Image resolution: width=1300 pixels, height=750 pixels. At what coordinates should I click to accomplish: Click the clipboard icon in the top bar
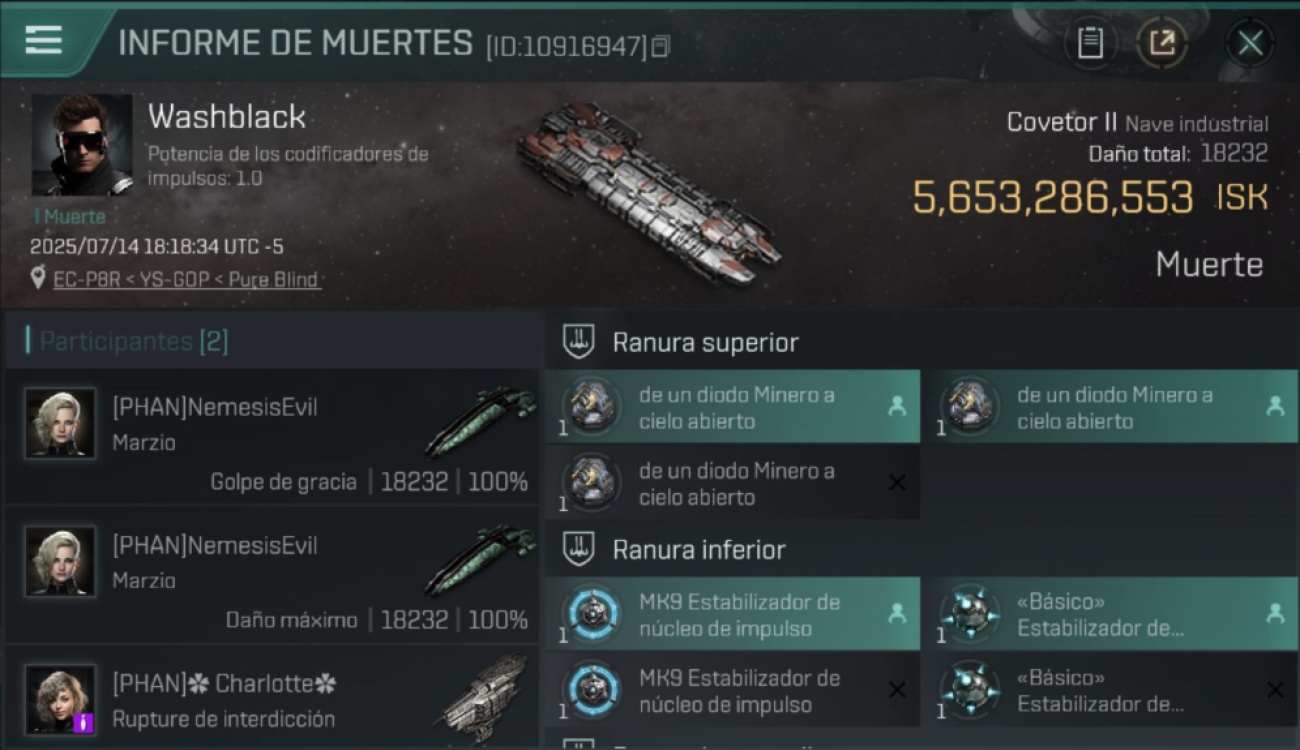1090,43
